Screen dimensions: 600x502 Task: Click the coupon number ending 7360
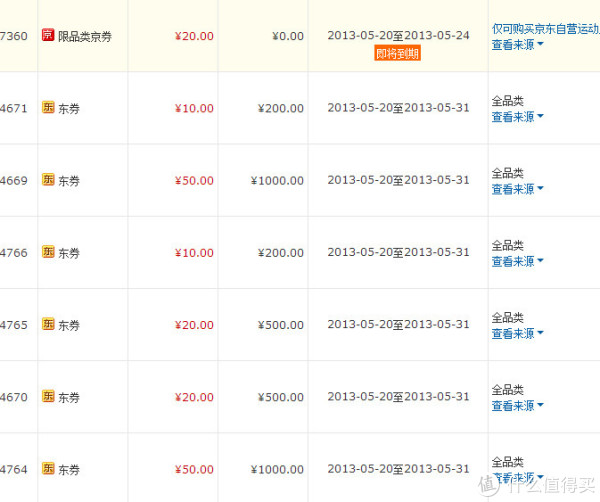[14, 36]
